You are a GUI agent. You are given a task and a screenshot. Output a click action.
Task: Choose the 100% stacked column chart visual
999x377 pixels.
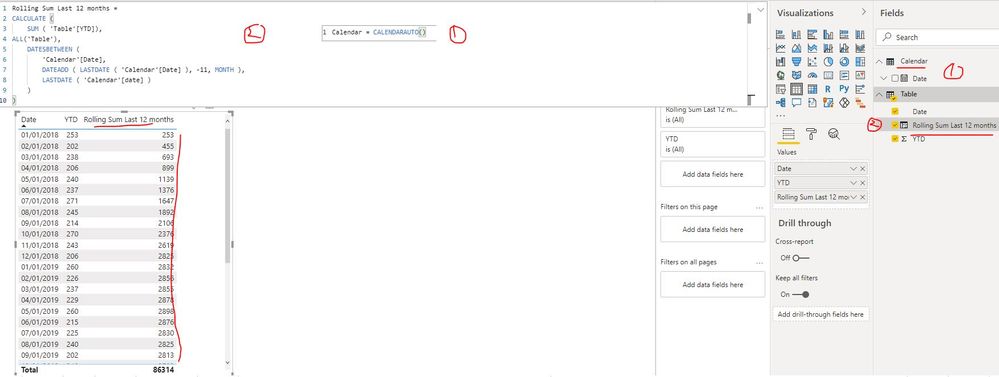tap(860, 34)
